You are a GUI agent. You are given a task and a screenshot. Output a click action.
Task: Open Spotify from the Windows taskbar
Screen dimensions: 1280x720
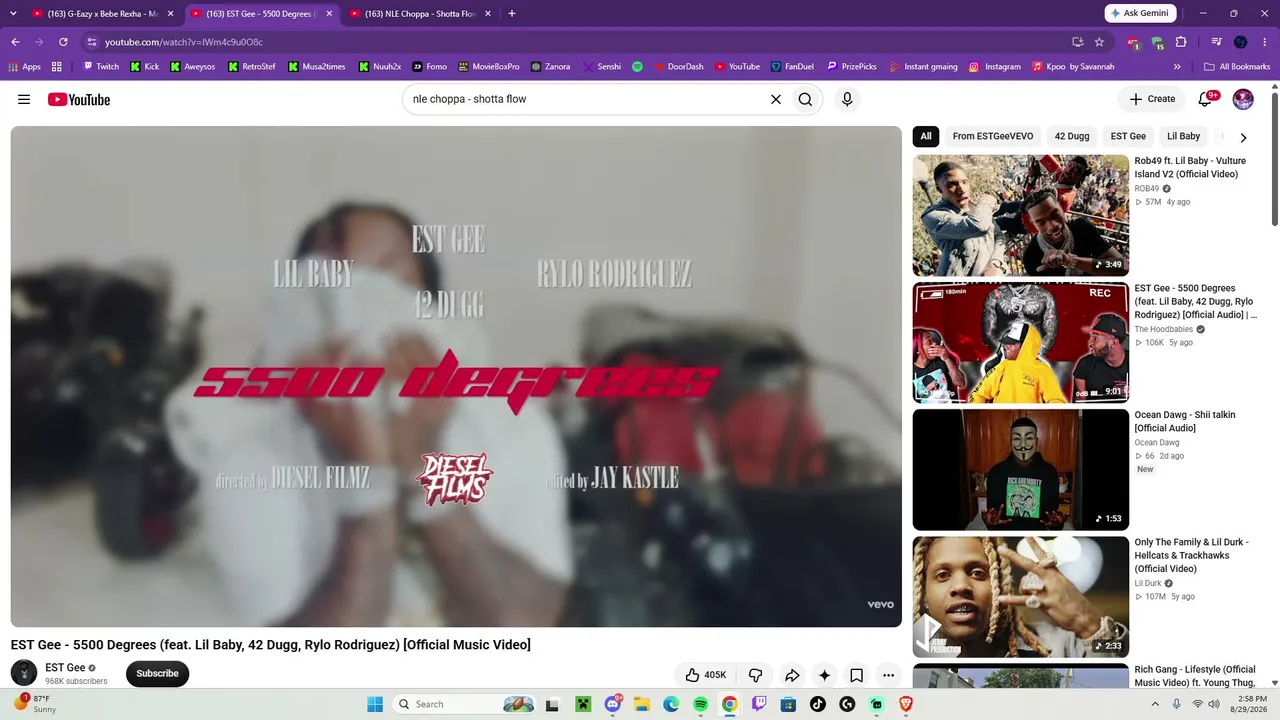point(700,704)
